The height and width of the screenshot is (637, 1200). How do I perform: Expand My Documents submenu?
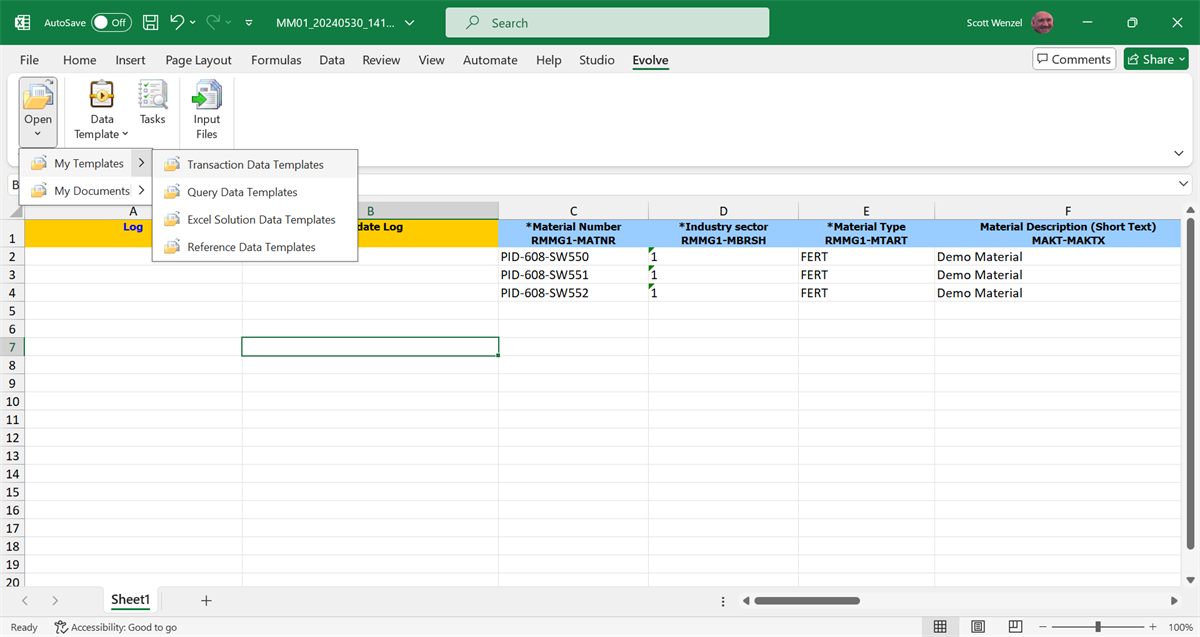click(90, 191)
